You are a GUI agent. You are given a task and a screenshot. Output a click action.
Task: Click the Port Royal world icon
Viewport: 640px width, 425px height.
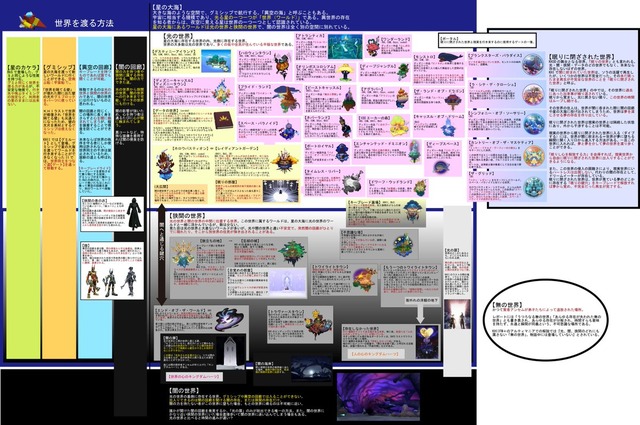point(342,152)
